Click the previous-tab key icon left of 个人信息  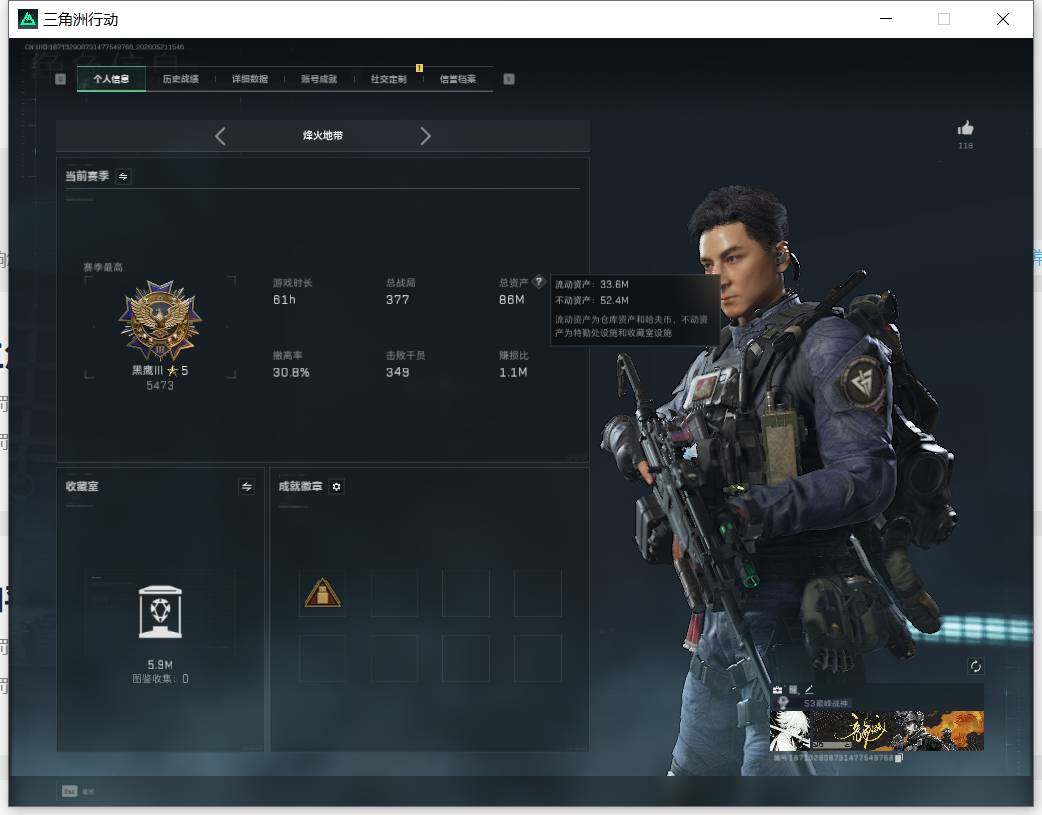click(x=60, y=79)
